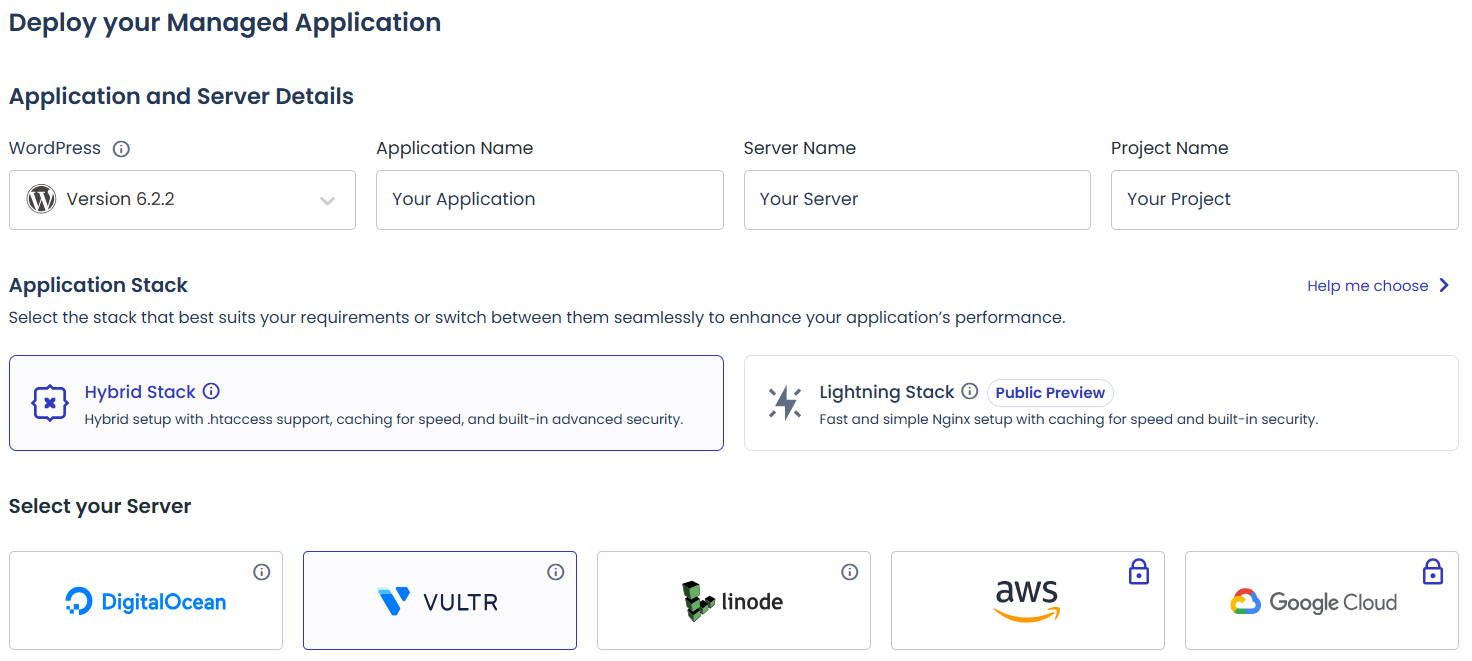
Task: Click the DigitalOcean card info icon
Action: pyautogui.click(x=262, y=572)
